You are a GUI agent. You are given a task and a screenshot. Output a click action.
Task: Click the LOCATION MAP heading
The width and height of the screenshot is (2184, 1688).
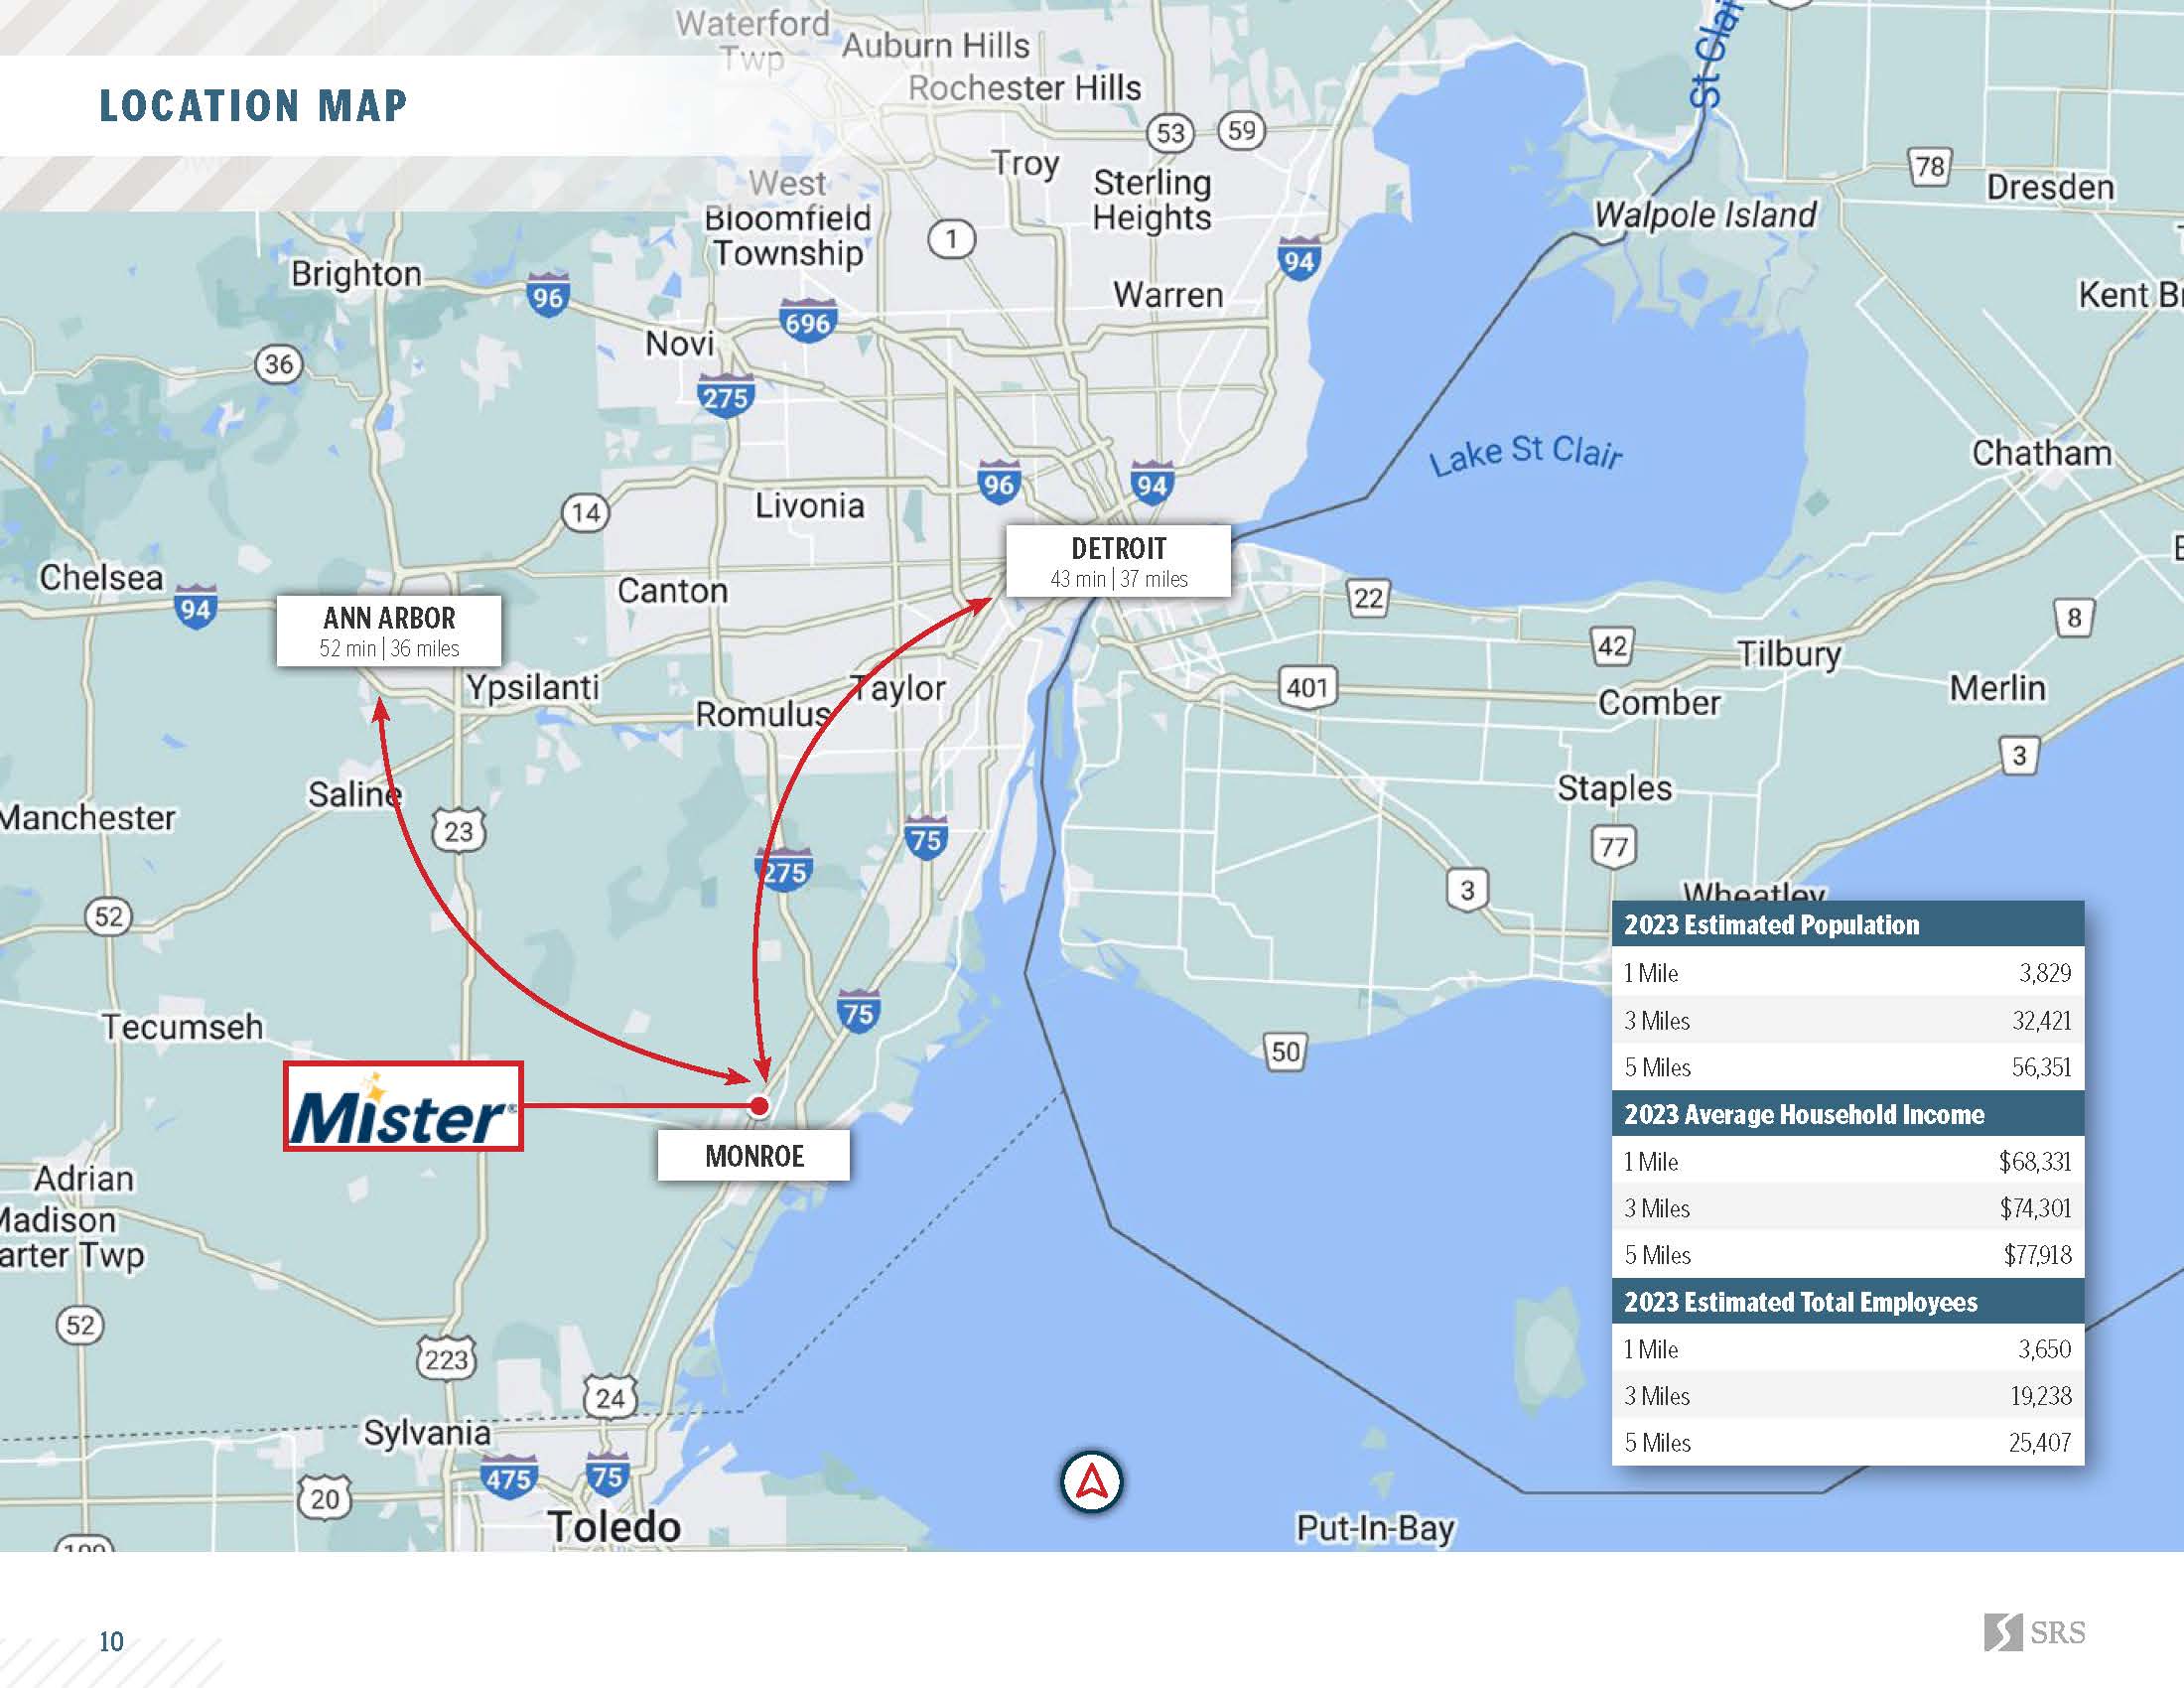[253, 105]
